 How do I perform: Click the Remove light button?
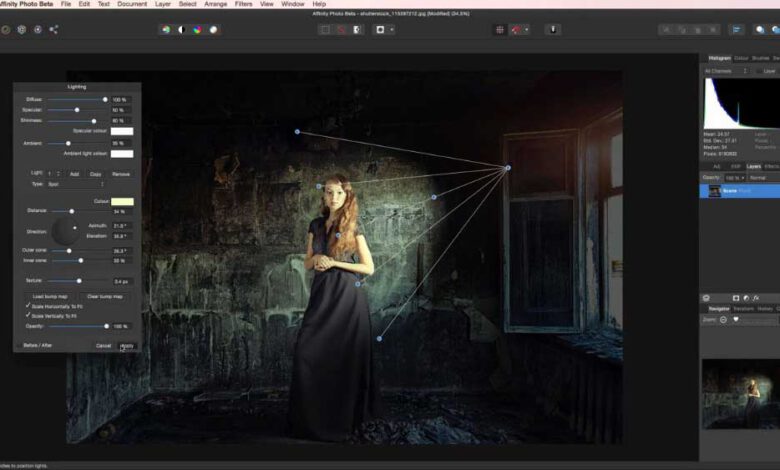(x=121, y=174)
